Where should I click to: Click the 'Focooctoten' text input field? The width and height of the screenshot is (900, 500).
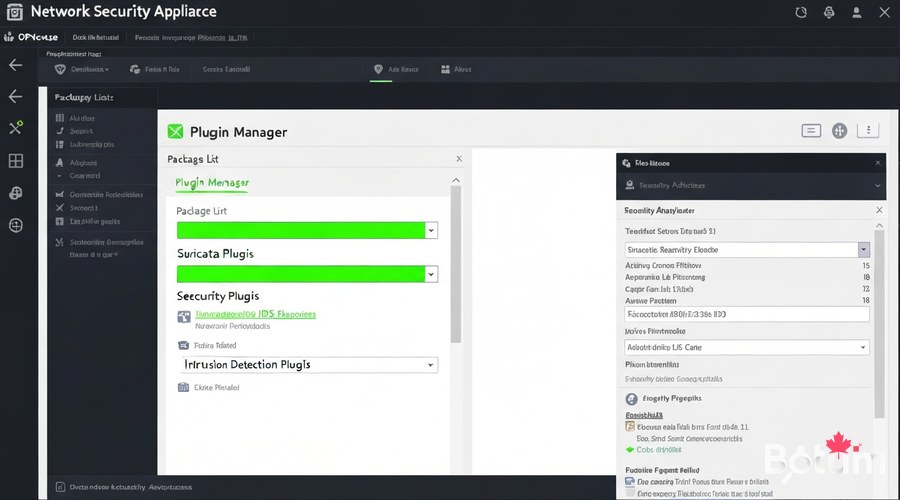[747, 314]
